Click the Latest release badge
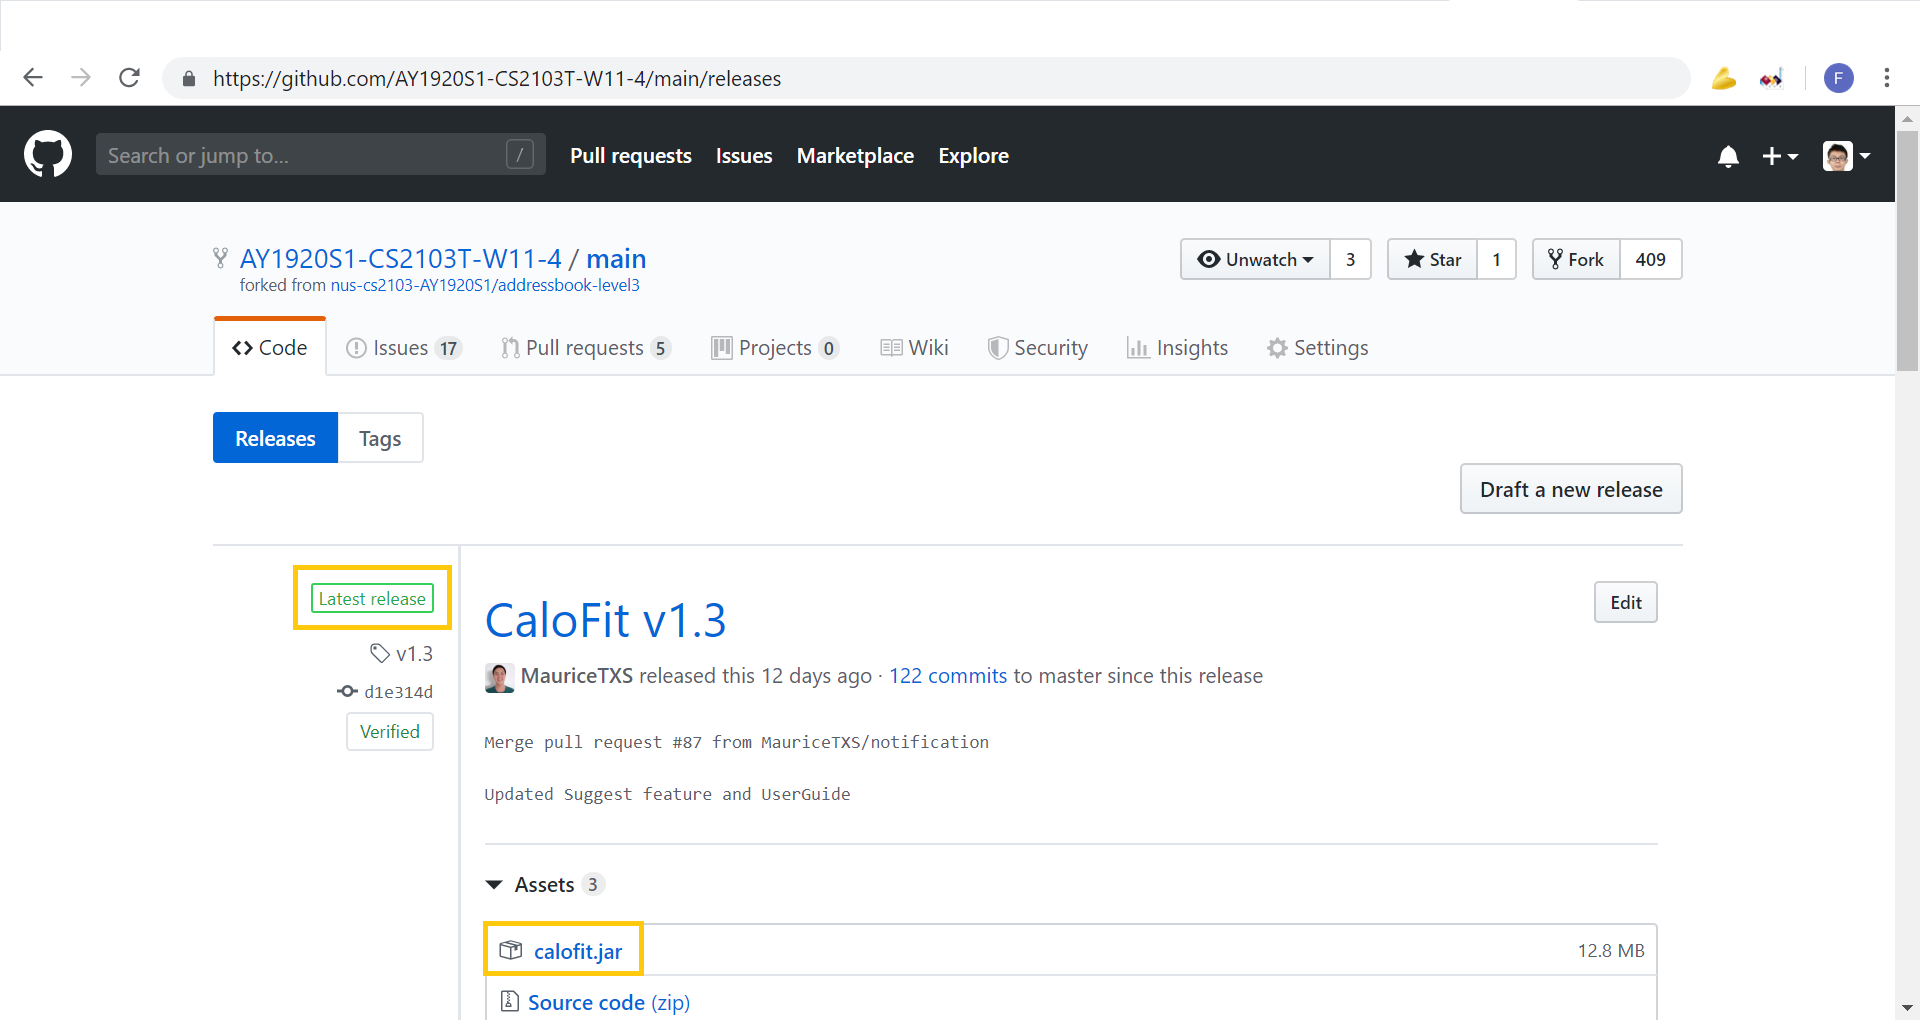The height and width of the screenshot is (1020, 1920). pyautogui.click(x=372, y=598)
